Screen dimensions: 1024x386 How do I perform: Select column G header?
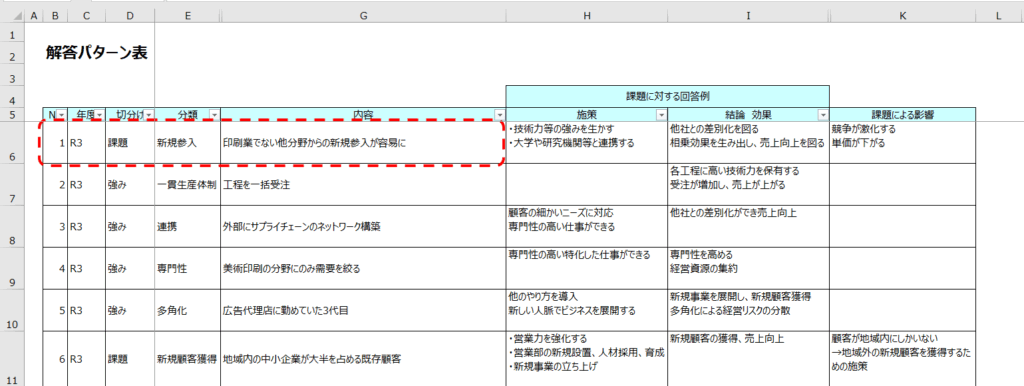pyautogui.click(x=363, y=16)
